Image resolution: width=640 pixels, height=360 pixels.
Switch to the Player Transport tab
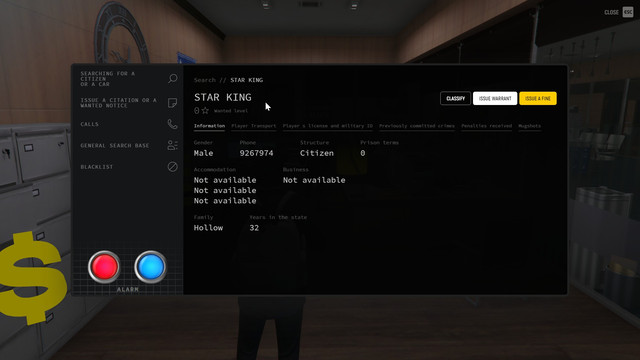253,126
